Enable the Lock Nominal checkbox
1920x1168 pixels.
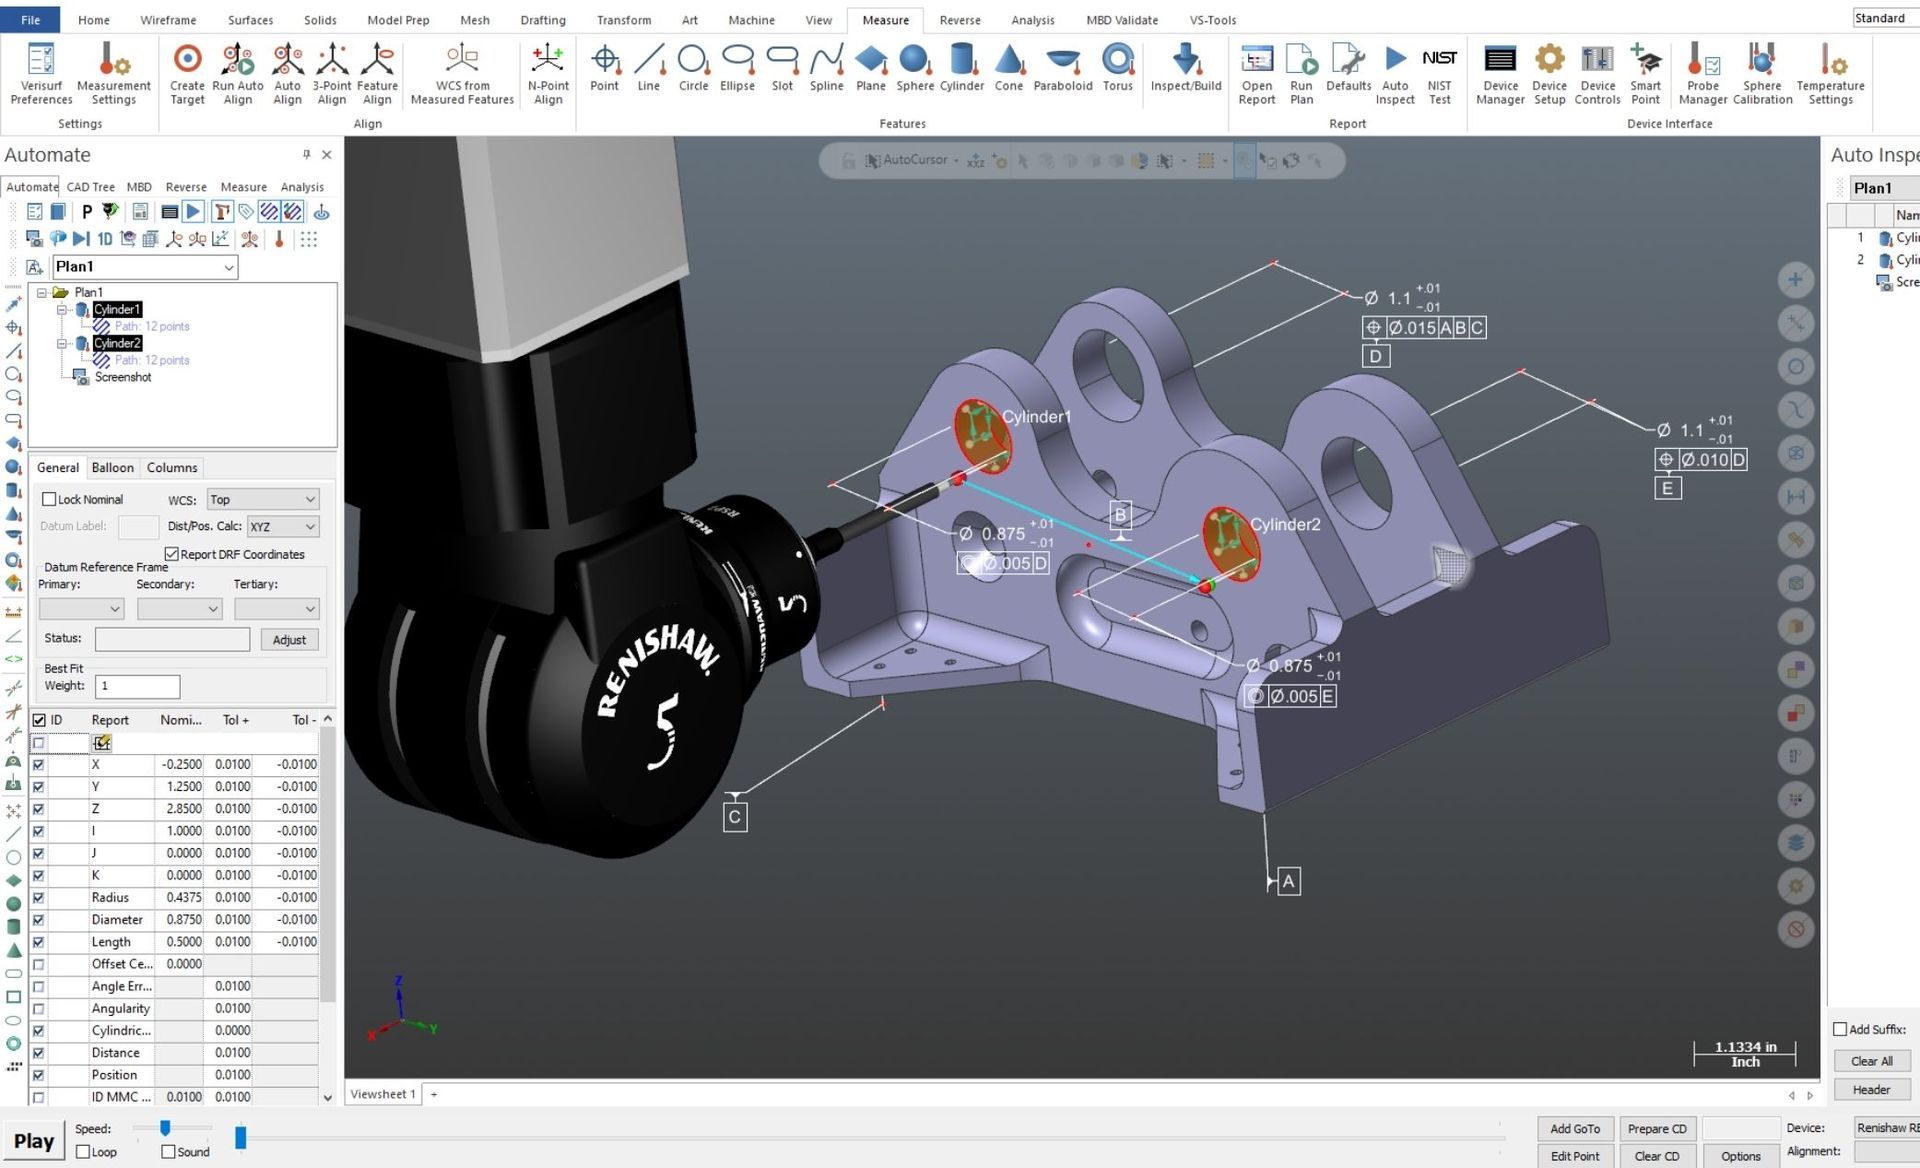(x=48, y=499)
